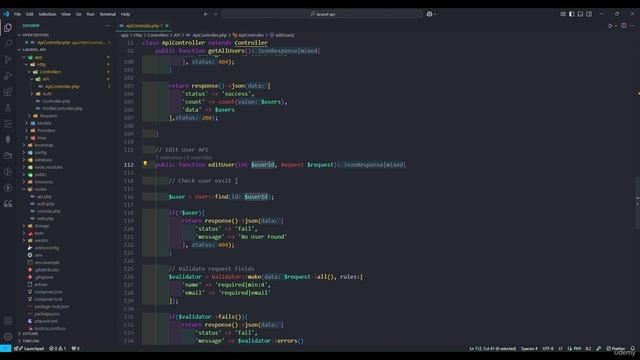Image resolution: width=640 pixels, height=360 pixels.
Task: Open the Search view in activity bar
Action: (x=8, y=43)
